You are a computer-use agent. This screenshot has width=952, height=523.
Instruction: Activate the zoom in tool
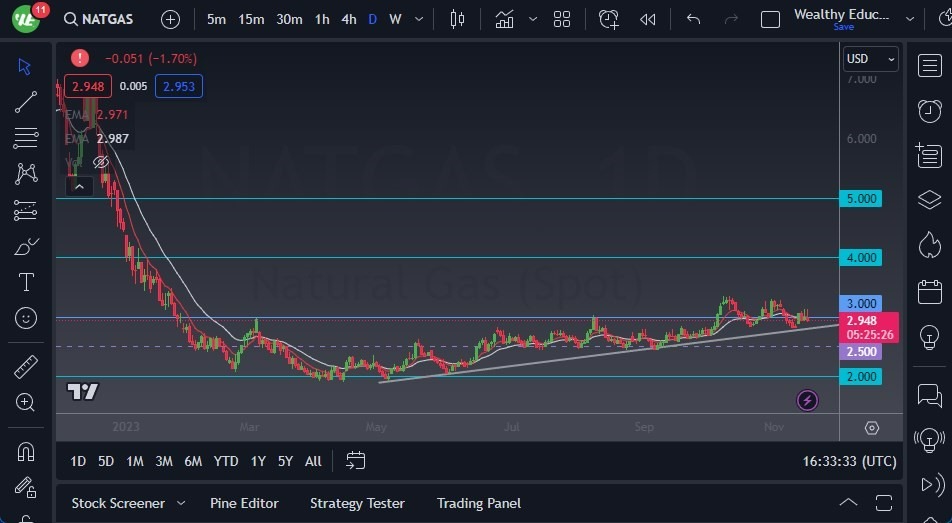[x=26, y=402]
